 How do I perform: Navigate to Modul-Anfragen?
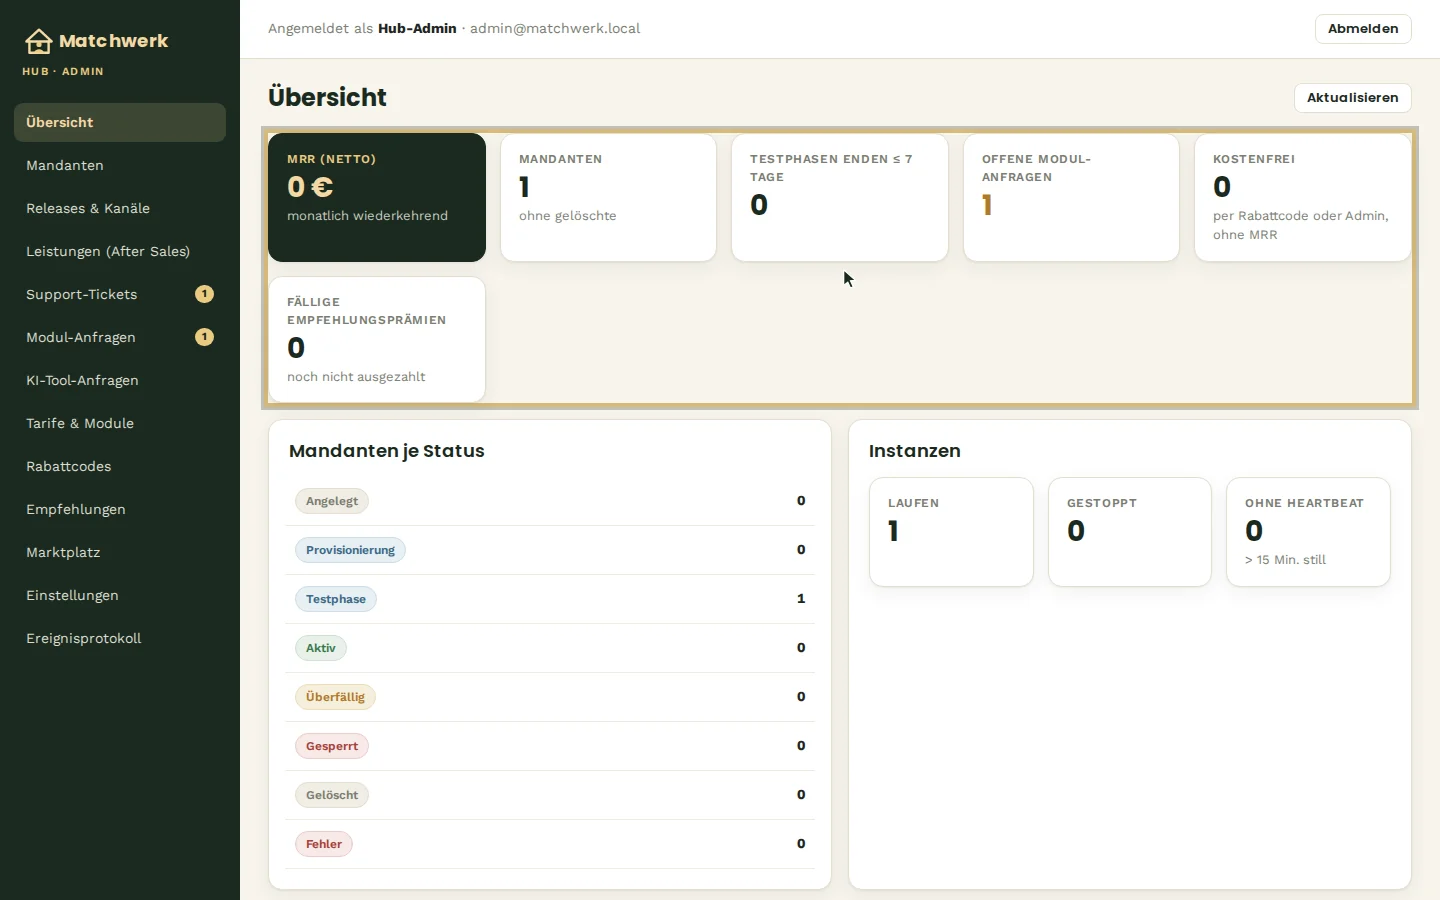pyautogui.click(x=120, y=337)
